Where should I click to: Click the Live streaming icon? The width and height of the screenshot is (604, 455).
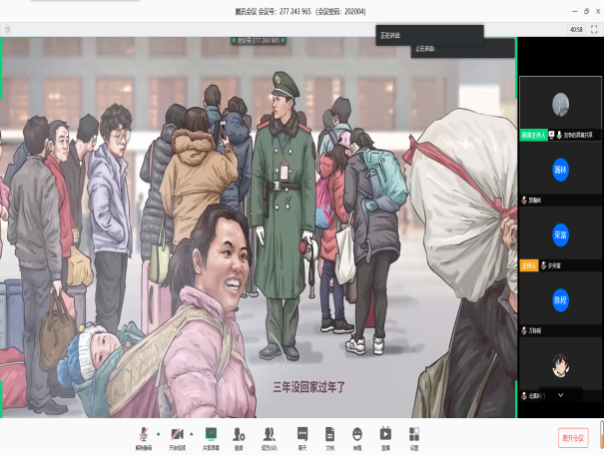[385, 433]
